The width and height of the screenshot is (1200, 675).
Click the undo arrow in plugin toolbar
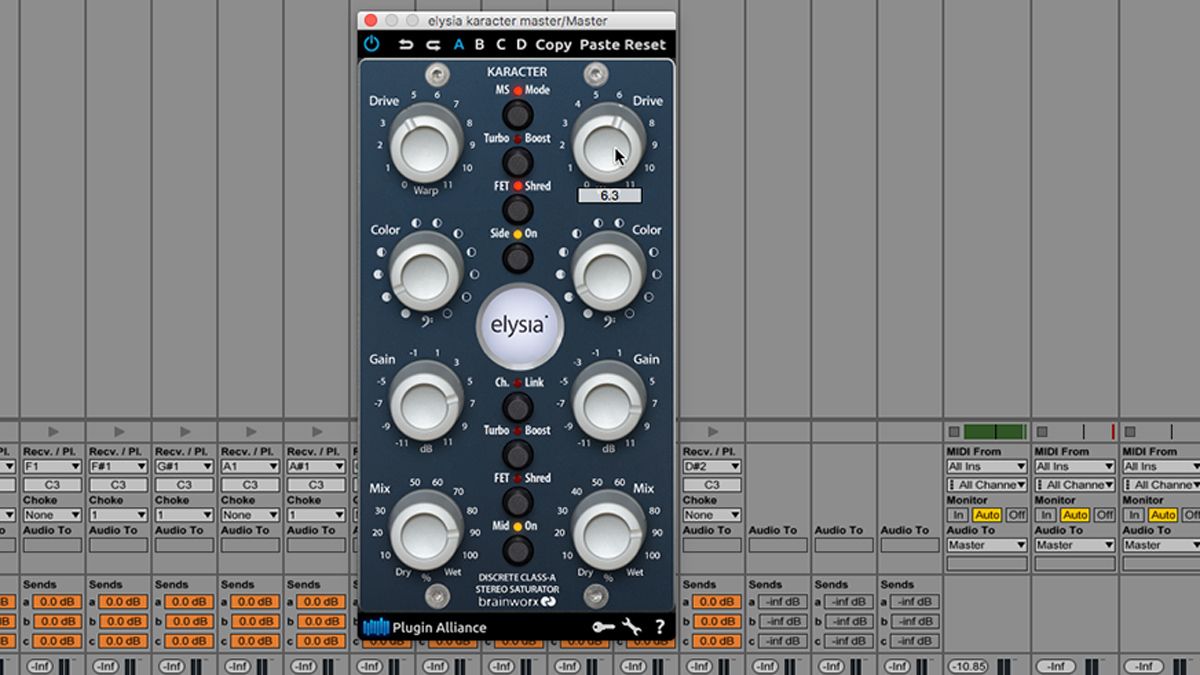tap(406, 44)
